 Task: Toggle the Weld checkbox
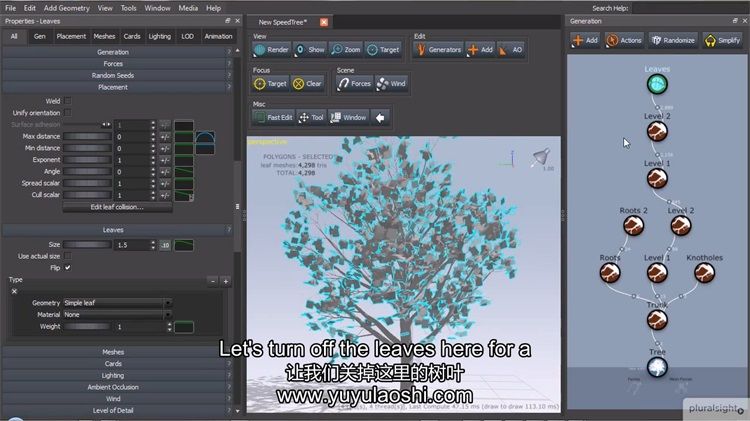pyautogui.click(x=67, y=101)
